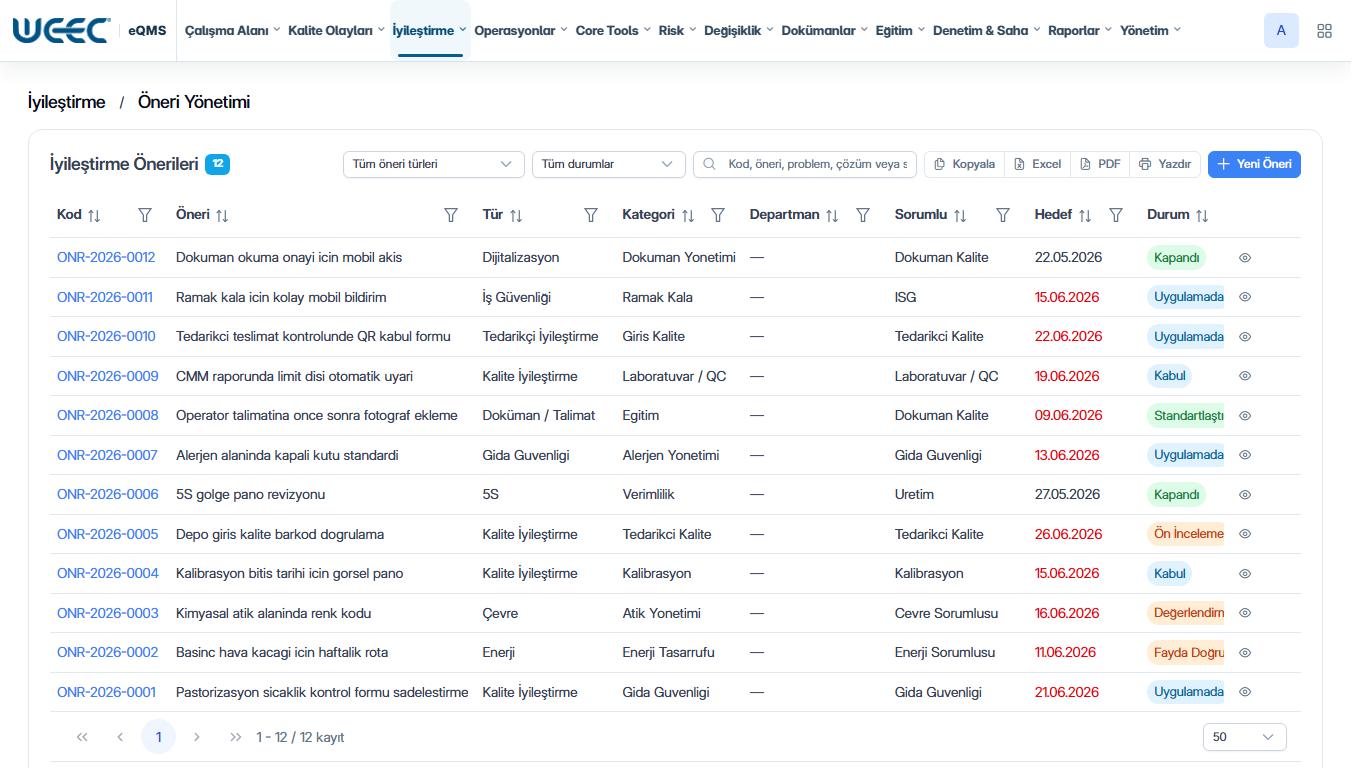Expand the Dokümanlar menu
Screen dimensions: 1366x768
point(825,31)
